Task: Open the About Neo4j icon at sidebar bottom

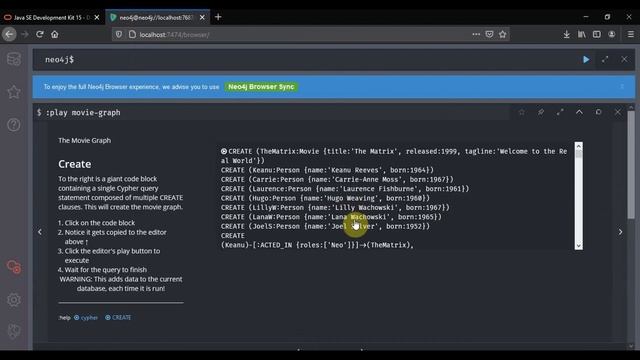Action: [14, 331]
